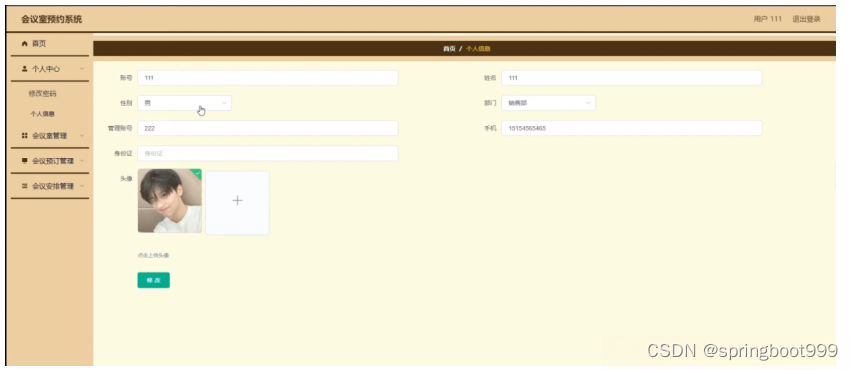Expand the 会议安排管理 menu chevron

pyautogui.click(x=82, y=186)
